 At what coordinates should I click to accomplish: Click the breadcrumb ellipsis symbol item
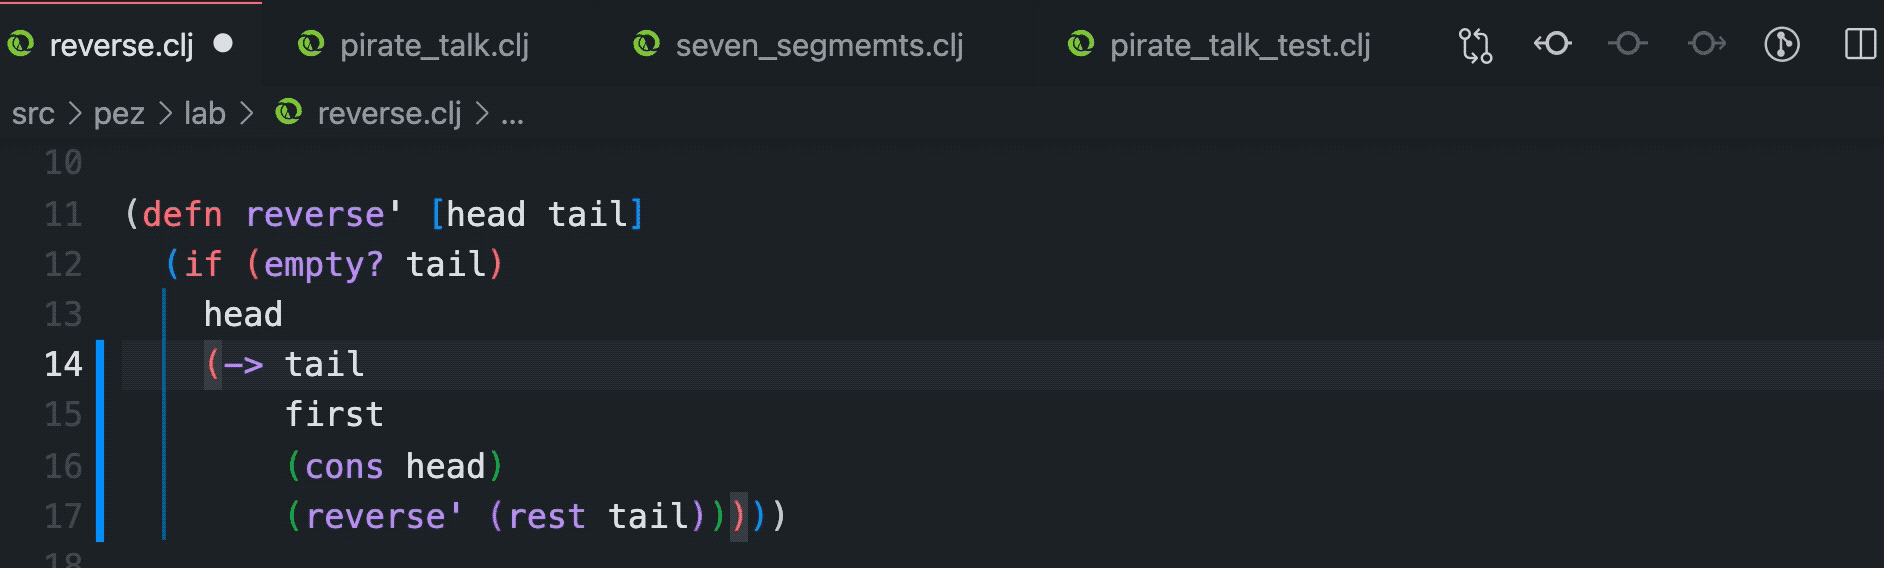[512, 114]
